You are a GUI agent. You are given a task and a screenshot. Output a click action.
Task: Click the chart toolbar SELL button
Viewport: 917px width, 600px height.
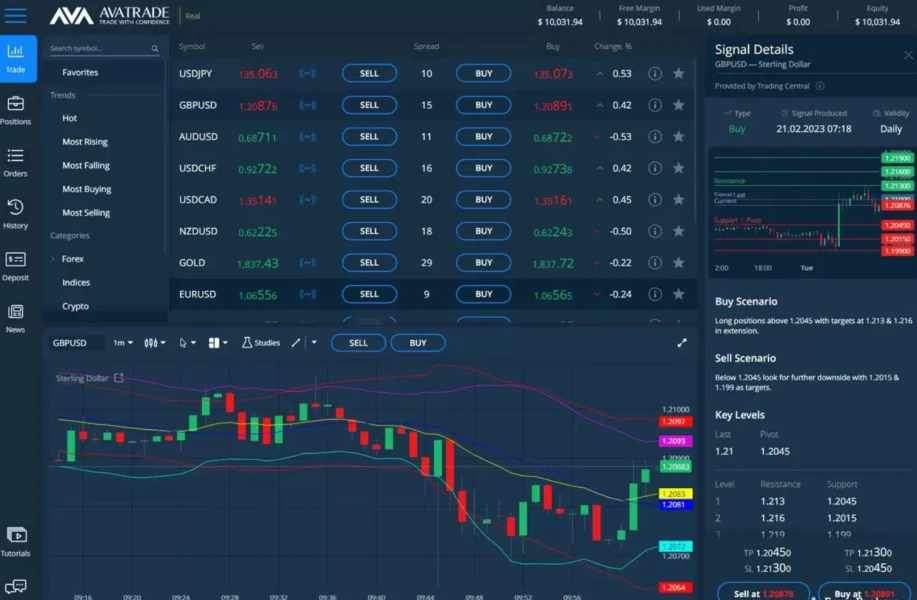pos(358,343)
